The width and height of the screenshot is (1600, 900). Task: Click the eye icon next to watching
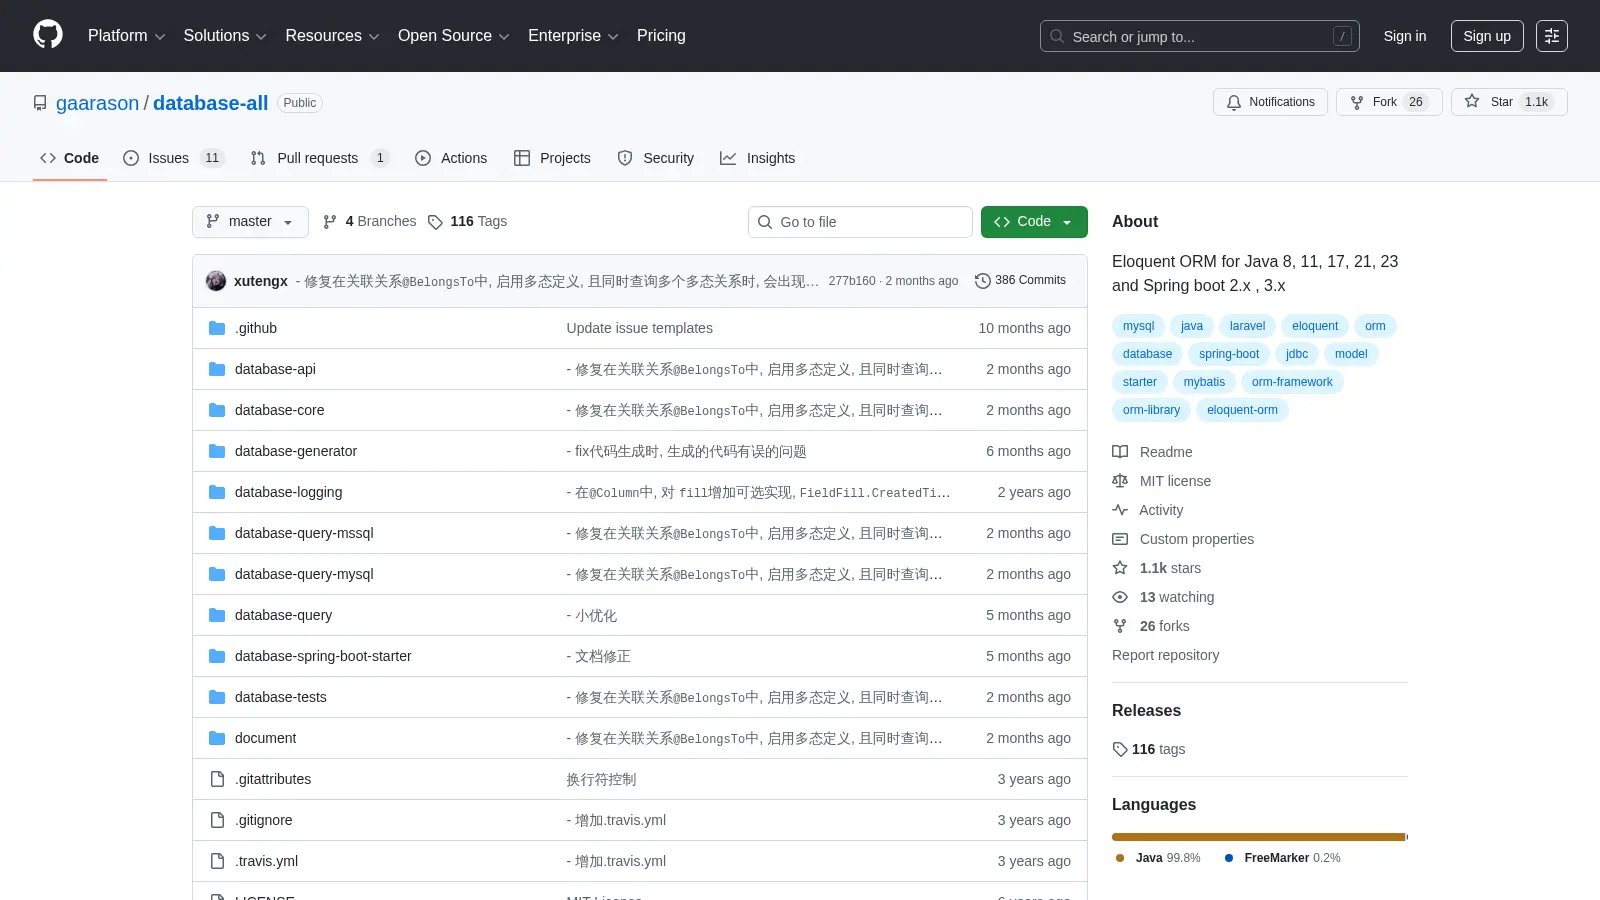tap(1120, 597)
